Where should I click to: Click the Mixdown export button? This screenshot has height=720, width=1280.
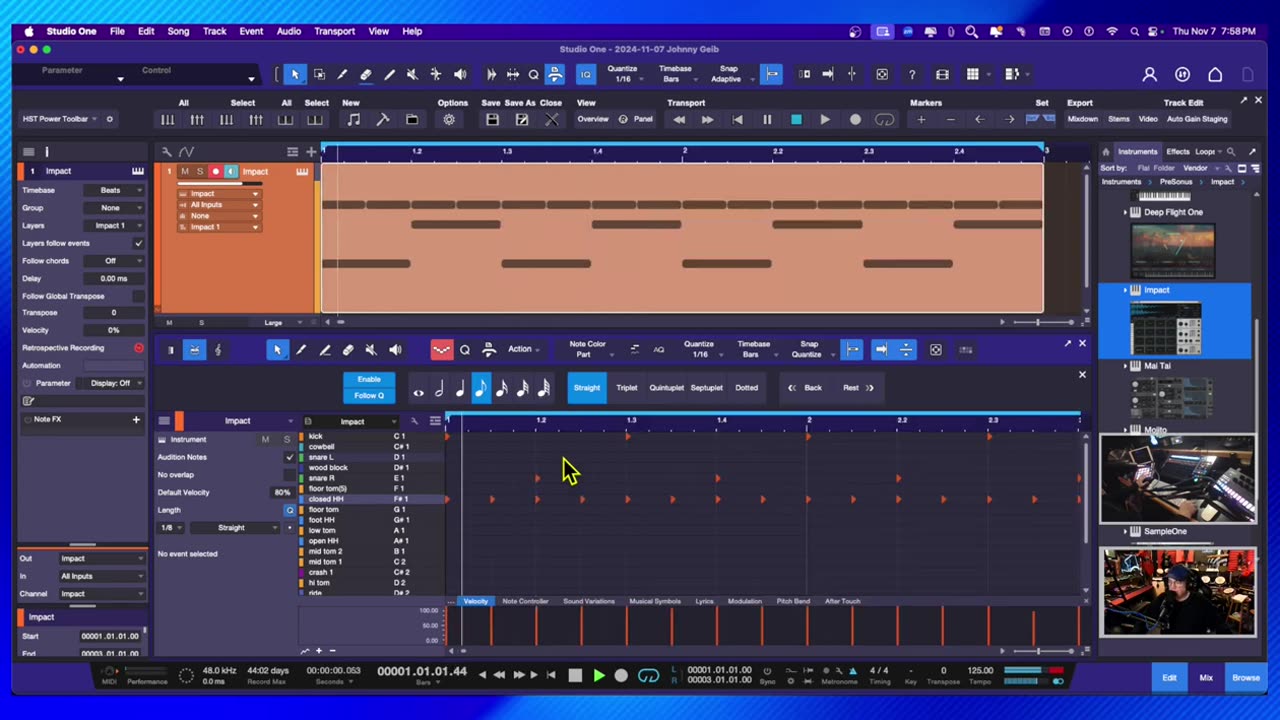coord(1082,119)
